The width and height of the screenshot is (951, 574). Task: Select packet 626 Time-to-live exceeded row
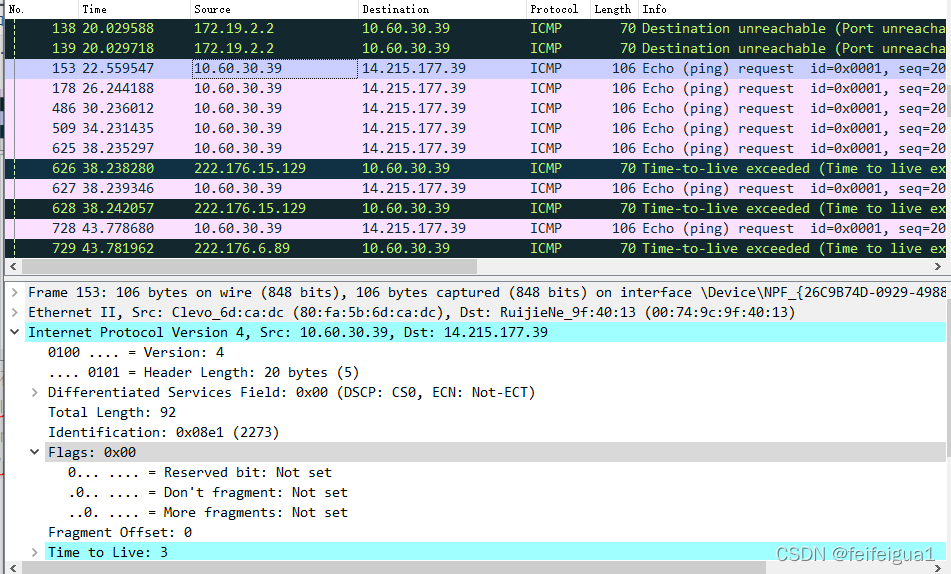(476, 169)
